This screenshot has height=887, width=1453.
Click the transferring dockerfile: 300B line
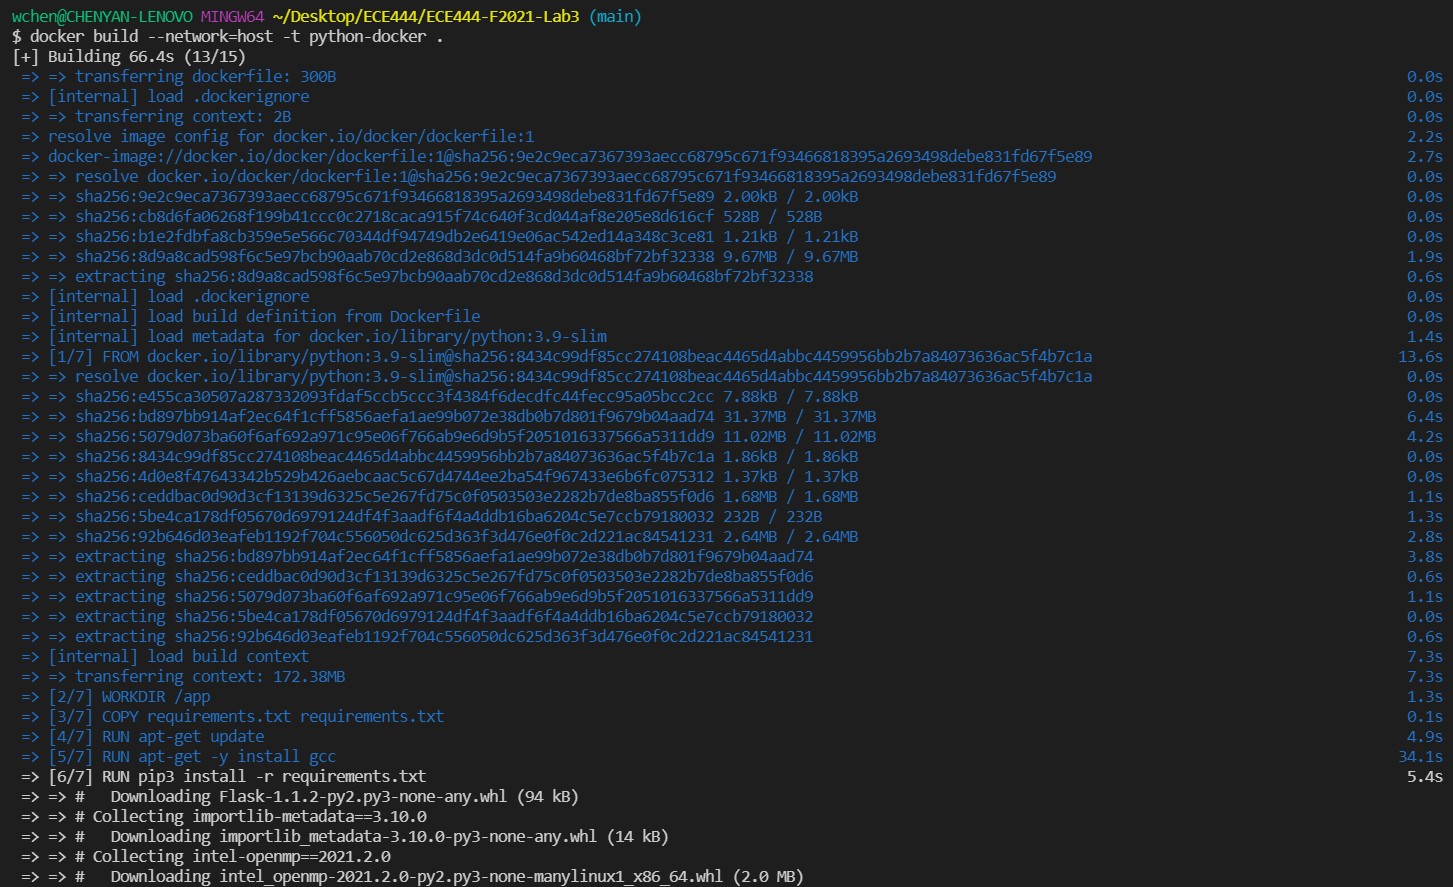(178, 77)
